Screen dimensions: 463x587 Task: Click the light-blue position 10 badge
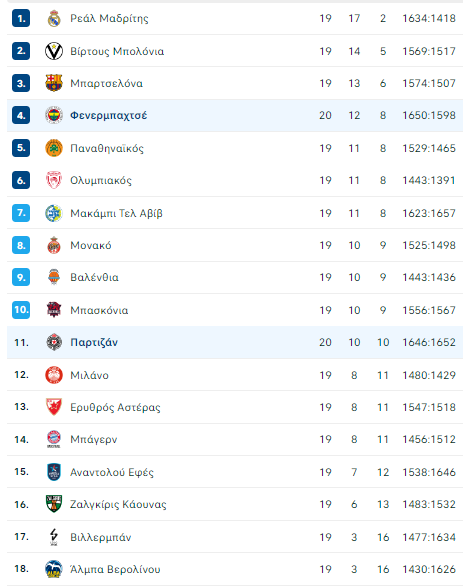tap(21, 310)
